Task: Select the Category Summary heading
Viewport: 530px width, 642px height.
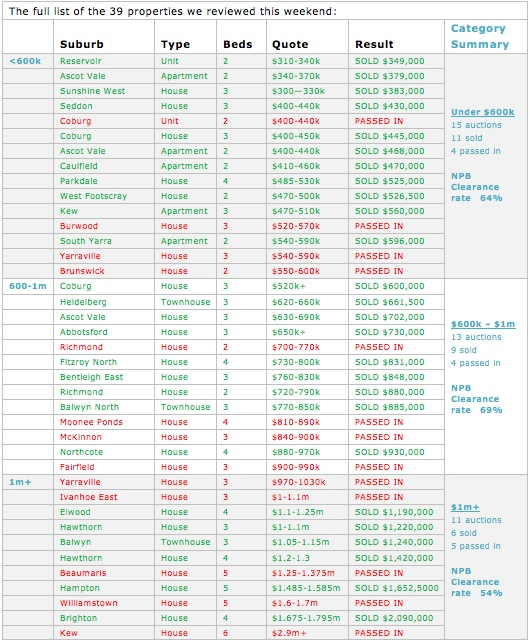Action: pyautogui.click(x=480, y=36)
